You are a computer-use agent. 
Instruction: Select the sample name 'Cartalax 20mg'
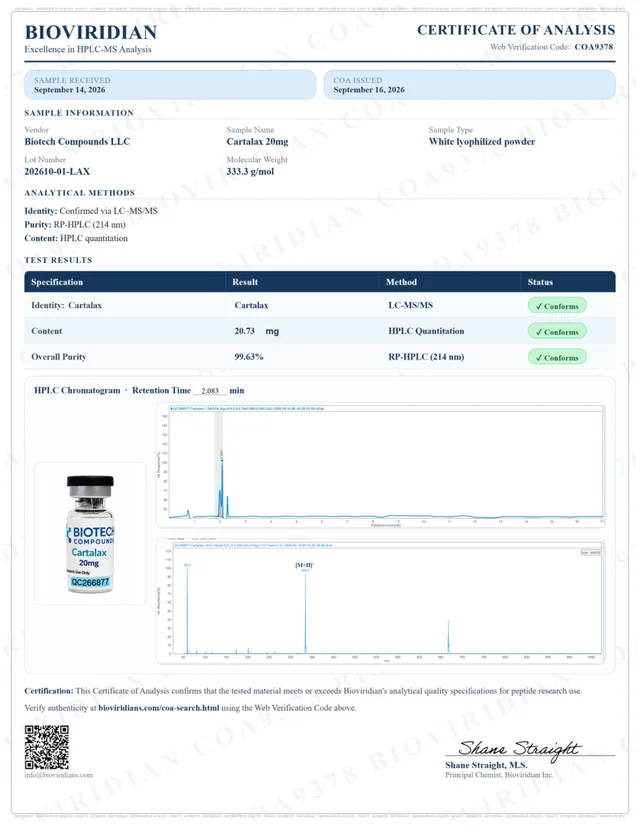pos(257,142)
